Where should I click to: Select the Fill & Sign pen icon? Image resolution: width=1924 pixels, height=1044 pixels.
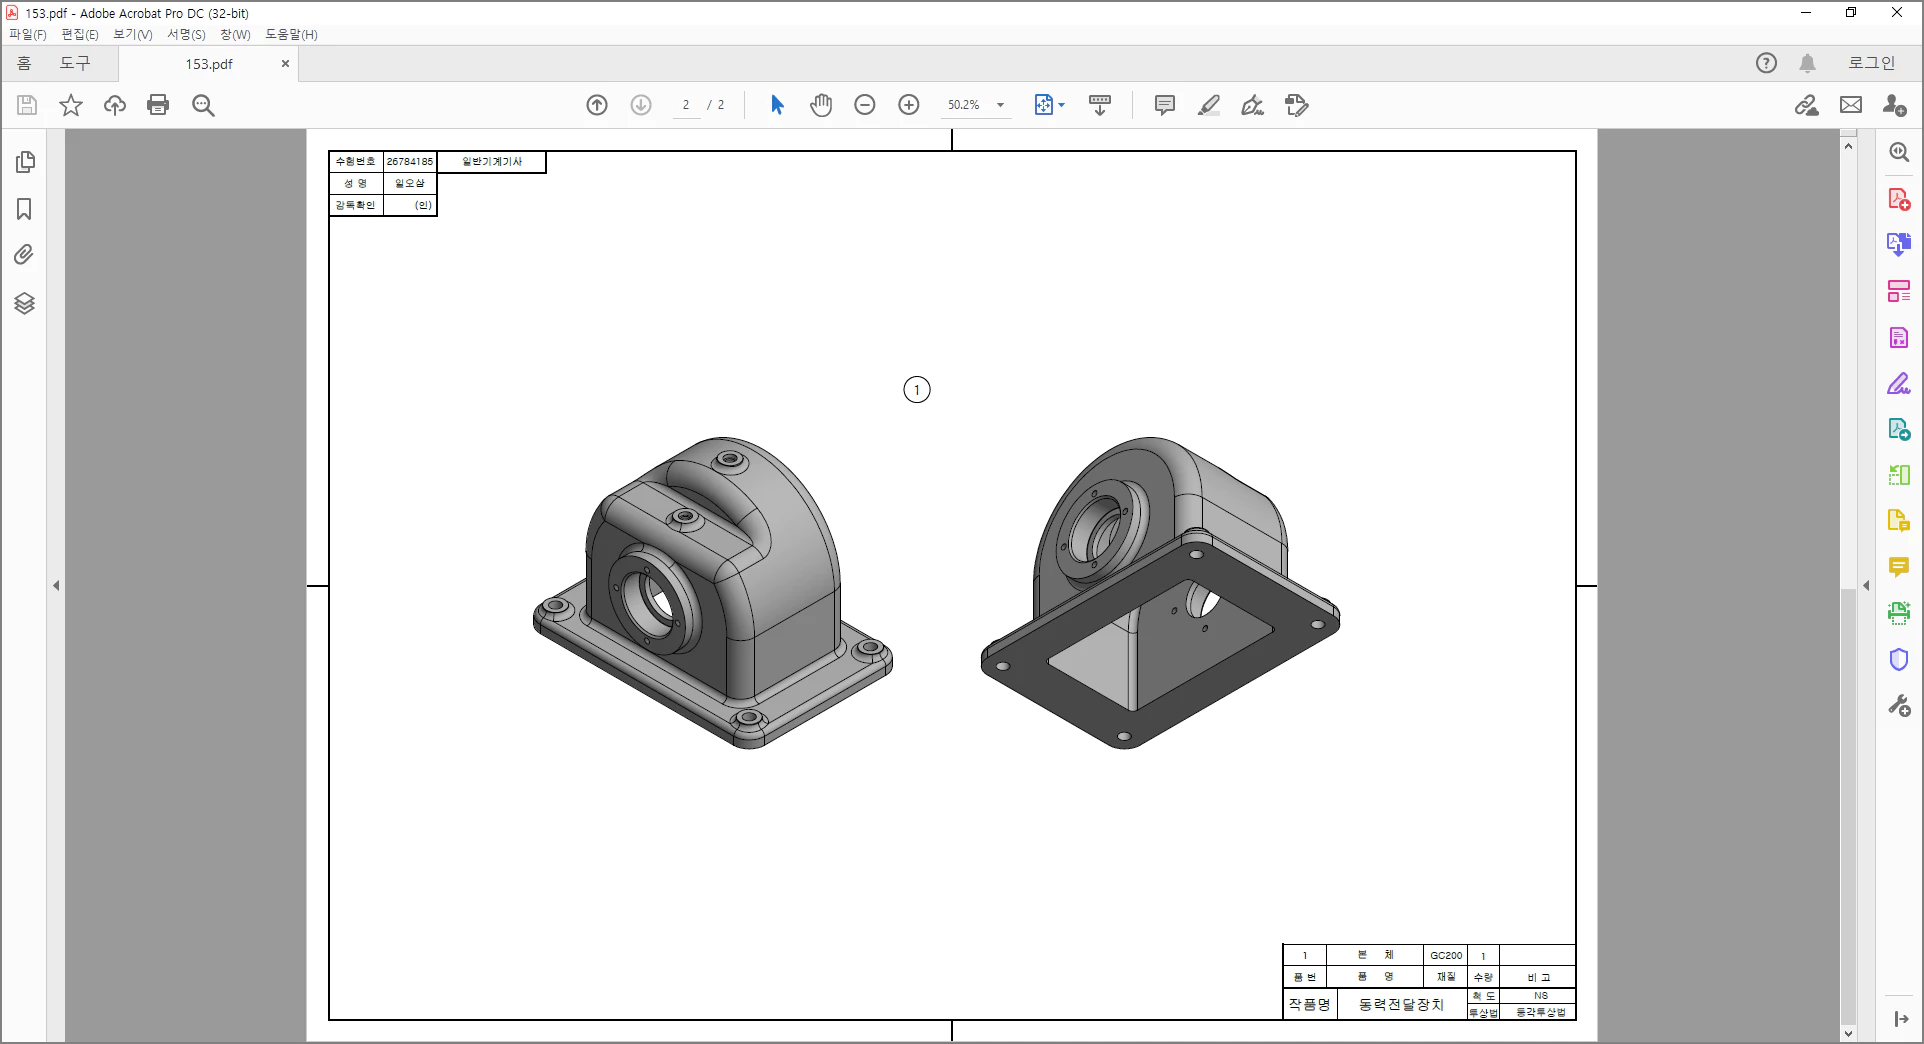1251,105
